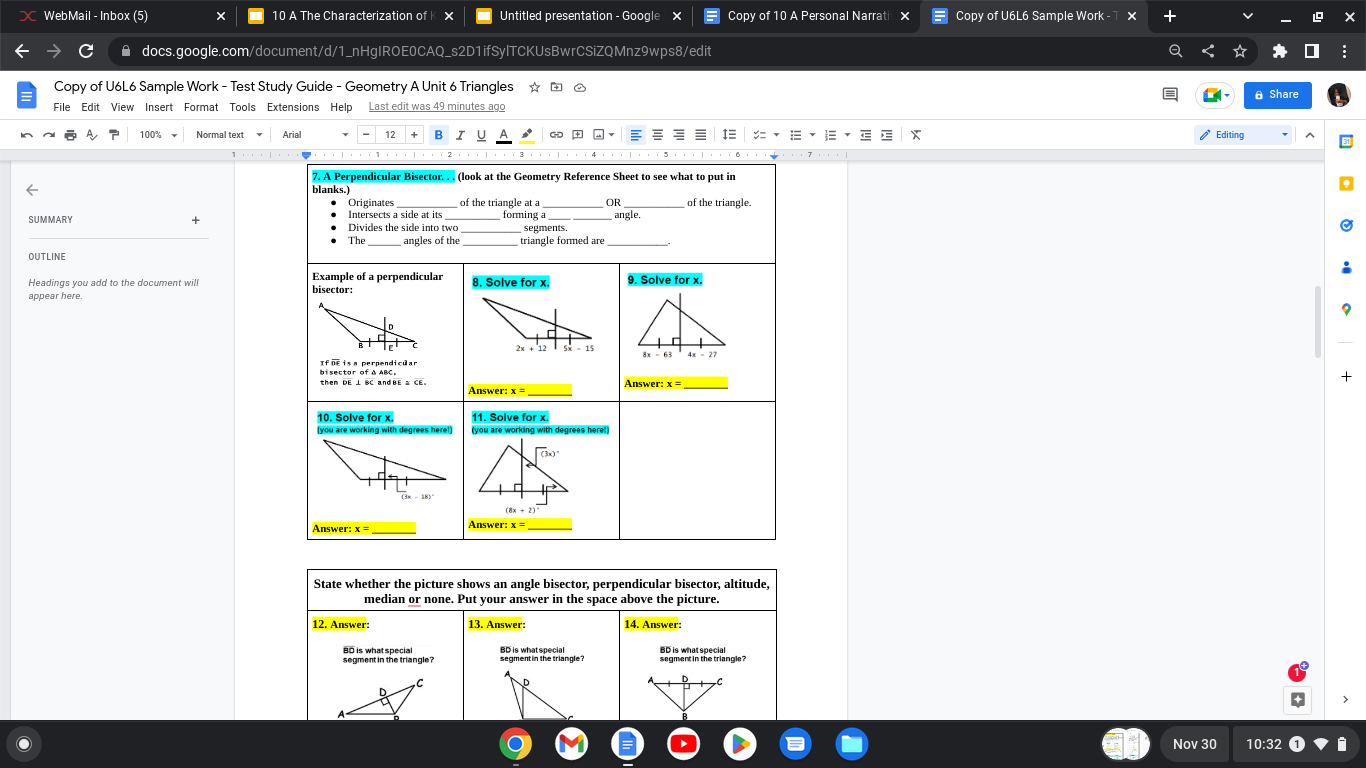The height and width of the screenshot is (768, 1366).
Task: Open the File menu
Action: (62, 107)
